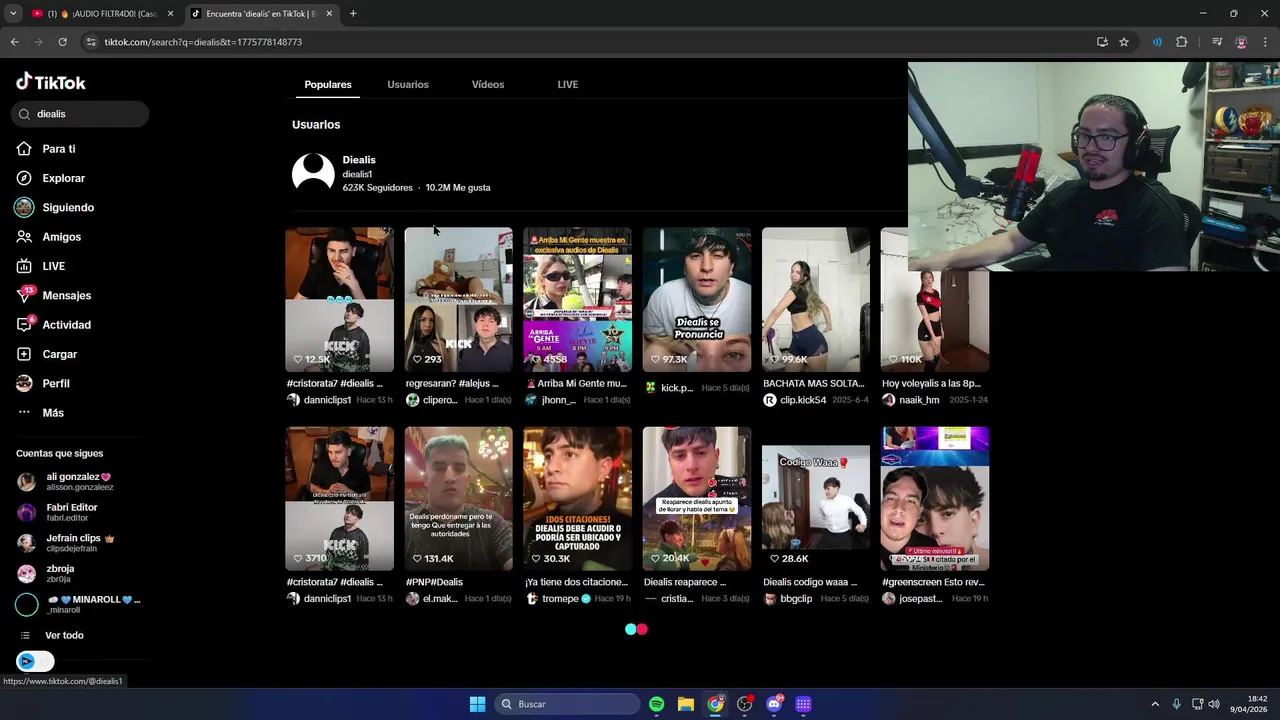Open Codigo Waaa video with 28.6K likes
This screenshot has height=720, width=1280.
pyautogui.click(x=816, y=498)
